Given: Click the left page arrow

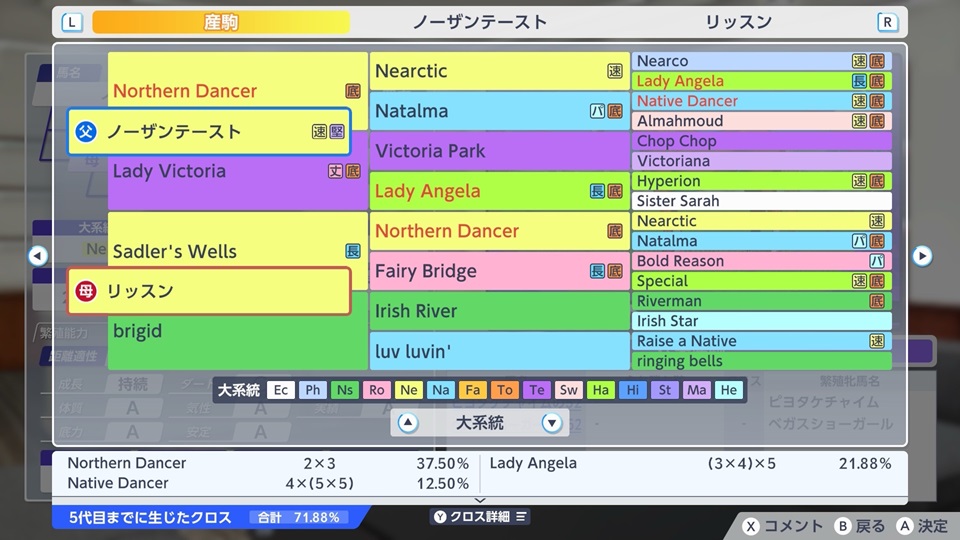Looking at the screenshot, I should coord(38,255).
